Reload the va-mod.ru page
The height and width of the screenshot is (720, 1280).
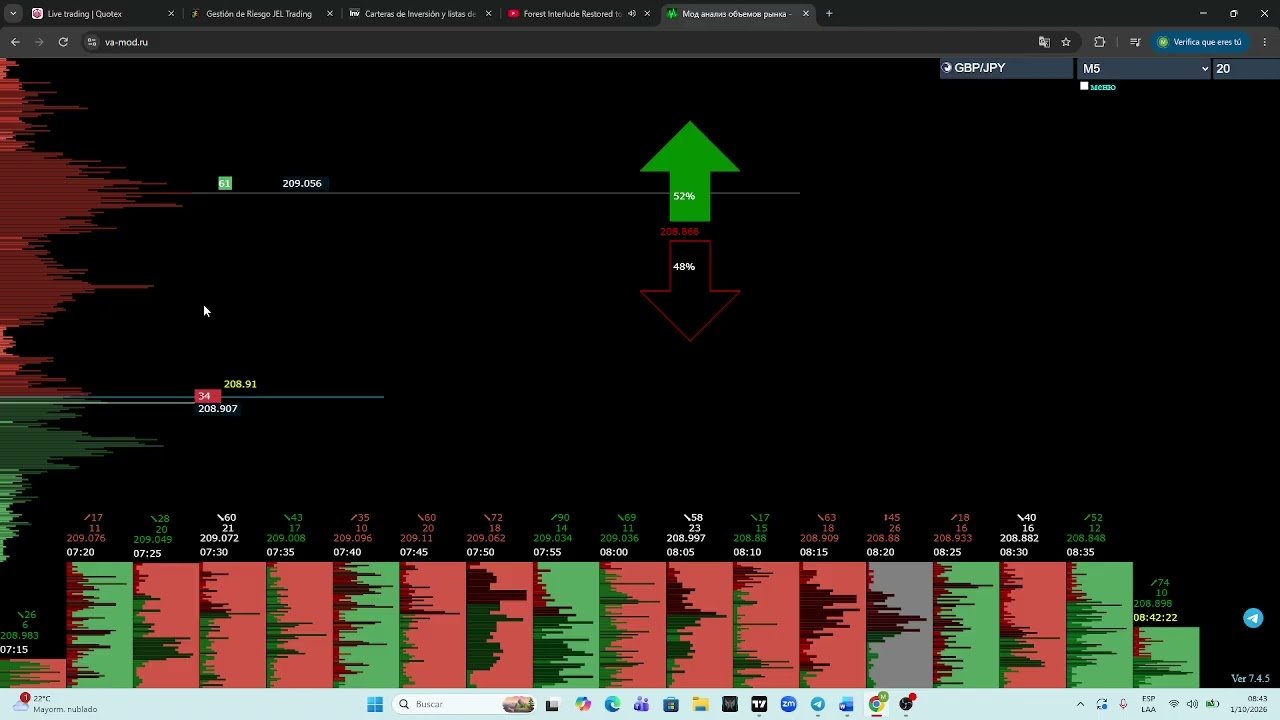click(x=63, y=42)
